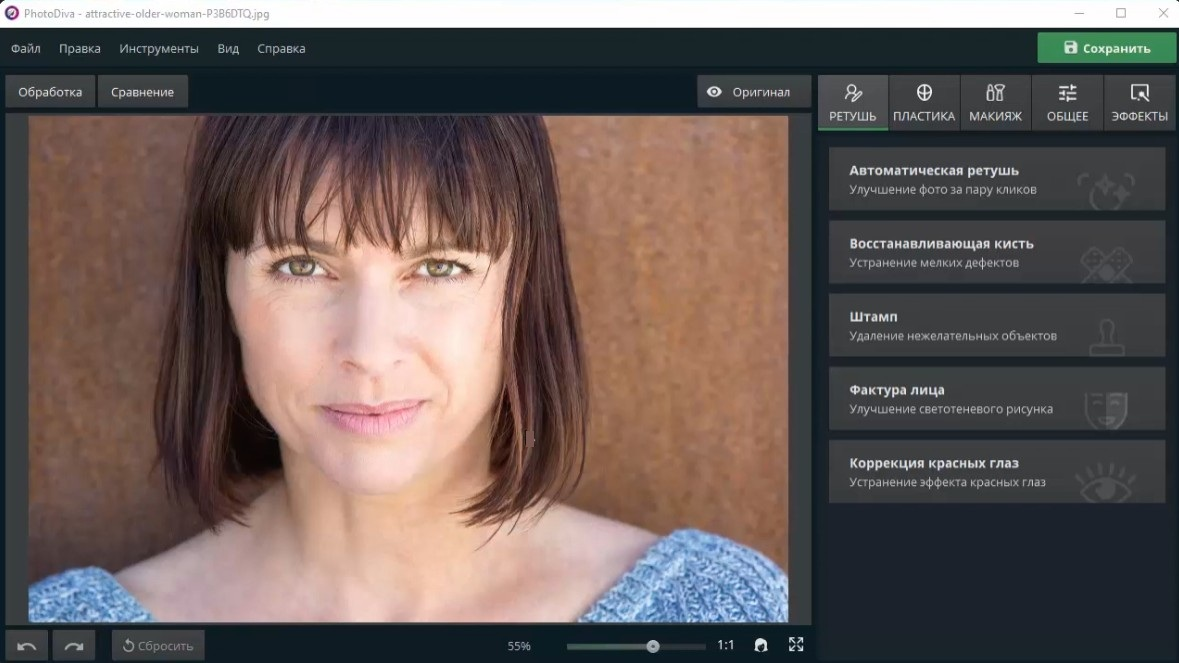Screen dimensions: 1179x663
Task: Choose Восстанавливающая кисть tool
Action: pos(997,252)
